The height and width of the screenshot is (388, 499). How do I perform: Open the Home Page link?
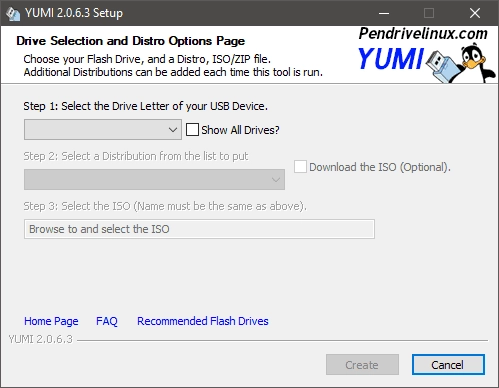click(x=51, y=321)
